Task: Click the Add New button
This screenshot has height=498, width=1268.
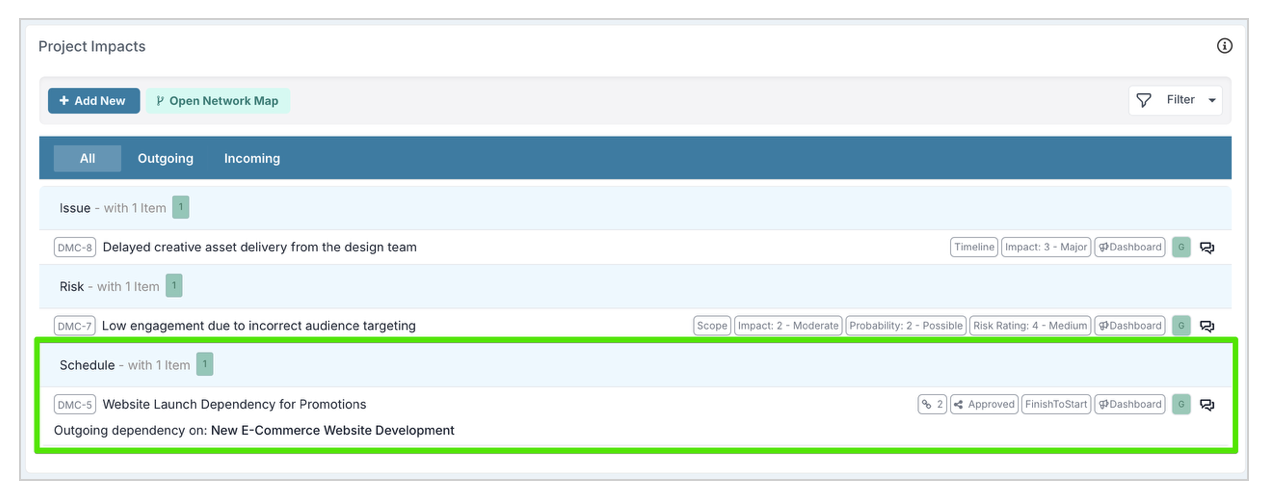Action: (x=94, y=101)
